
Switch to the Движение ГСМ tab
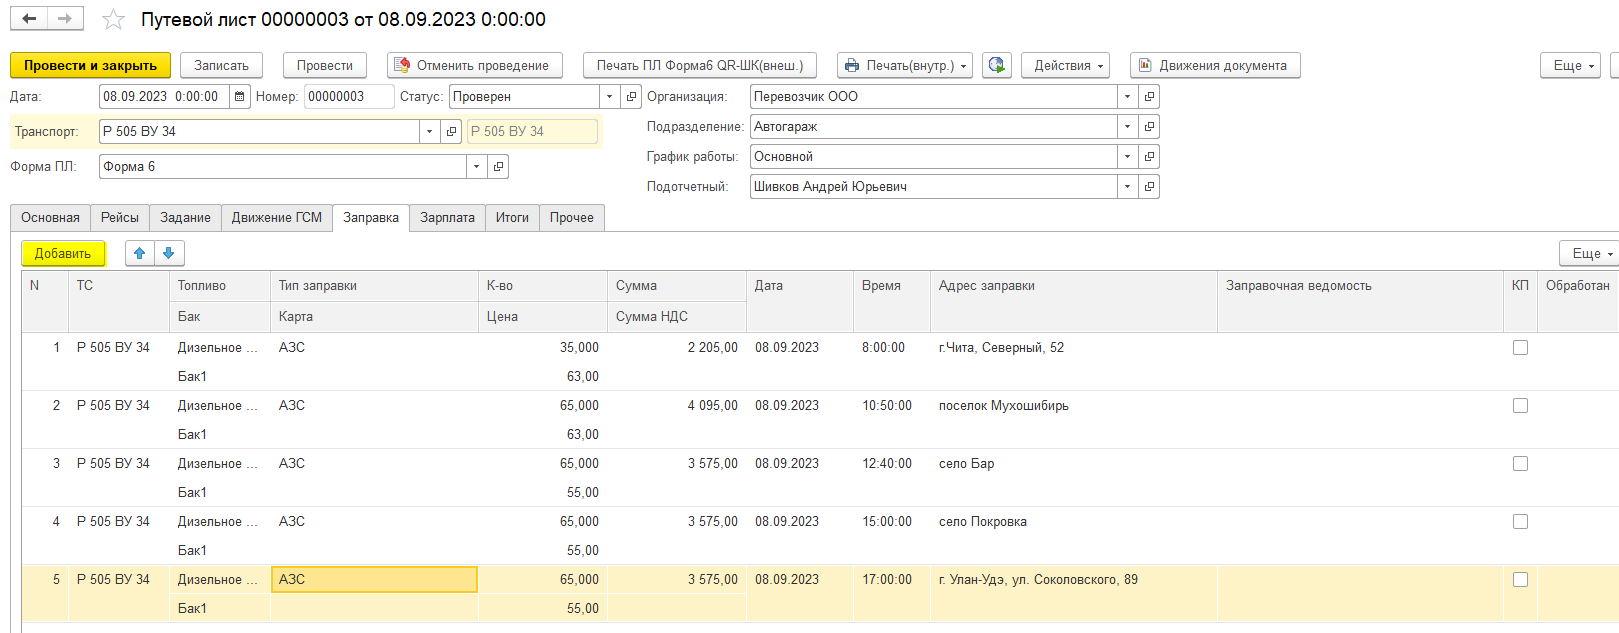(277, 218)
